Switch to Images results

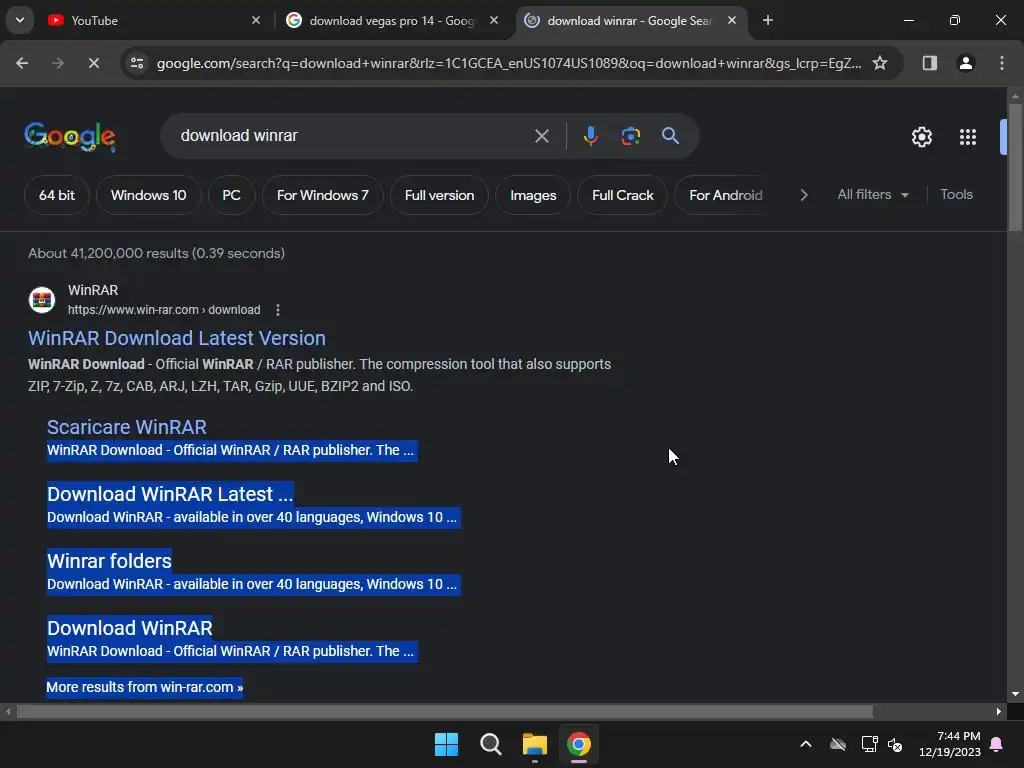coord(533,195)
